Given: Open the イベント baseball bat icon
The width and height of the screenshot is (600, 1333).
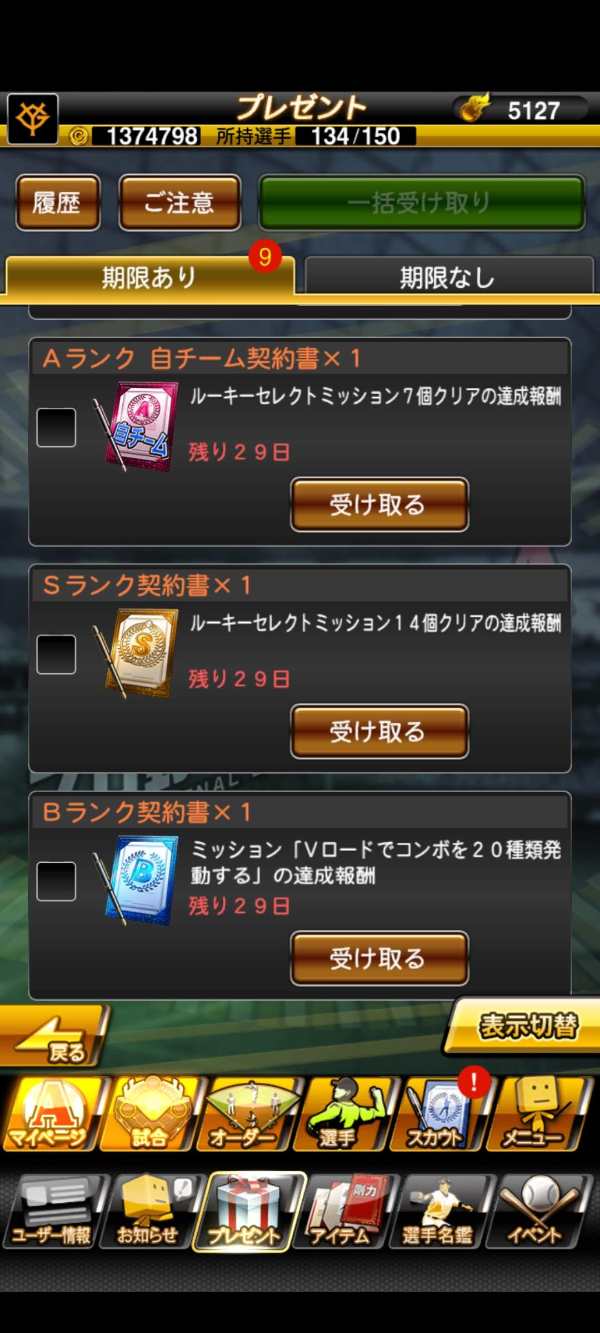Looking at the screenshot, I should (x=543, y=1212).
